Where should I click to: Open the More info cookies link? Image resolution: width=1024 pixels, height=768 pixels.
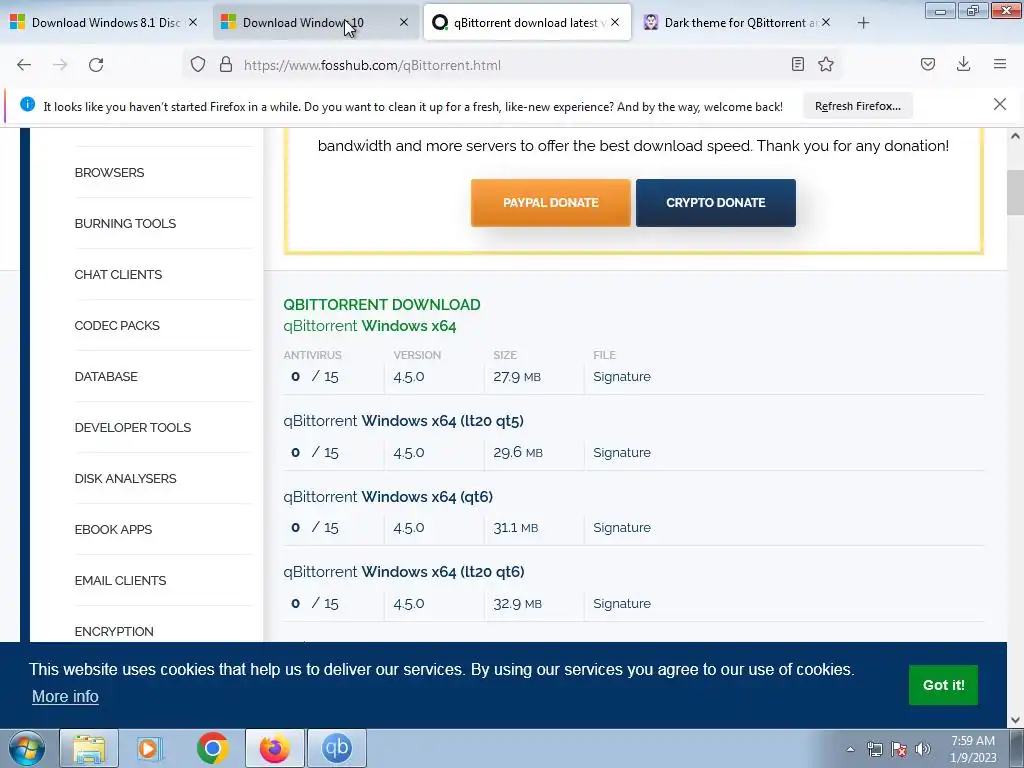[65, 697]
